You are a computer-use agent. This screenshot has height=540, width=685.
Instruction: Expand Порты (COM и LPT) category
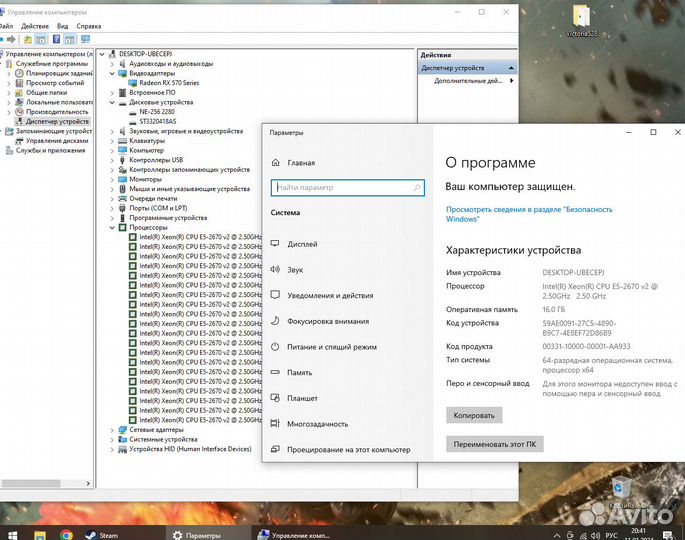(x=112, y=208)
